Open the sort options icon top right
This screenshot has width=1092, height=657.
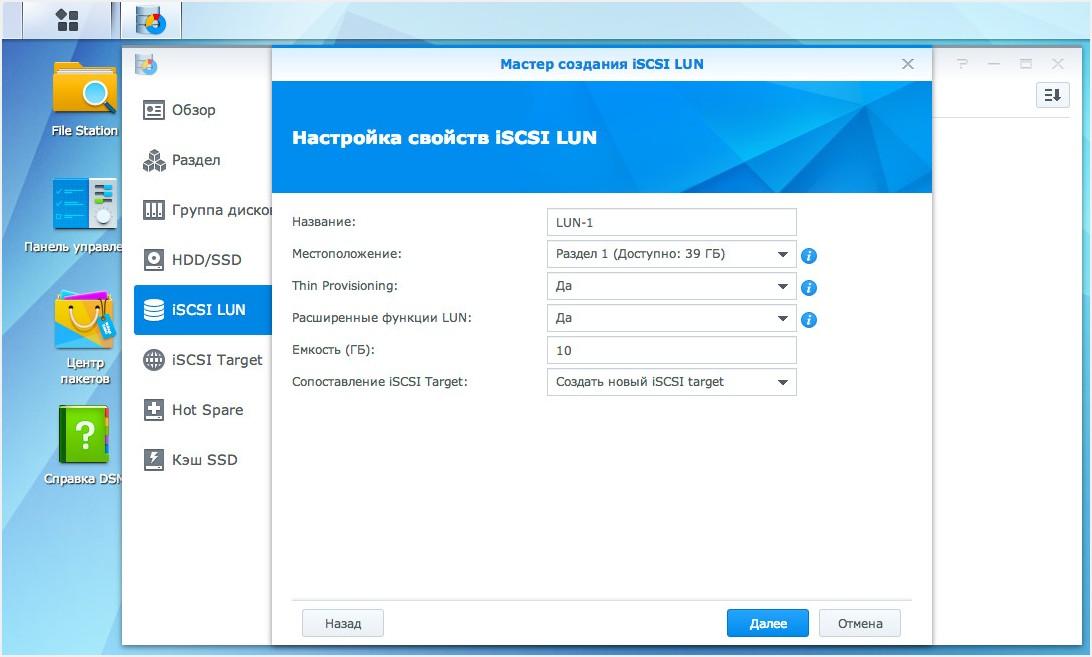point(1051,94)
